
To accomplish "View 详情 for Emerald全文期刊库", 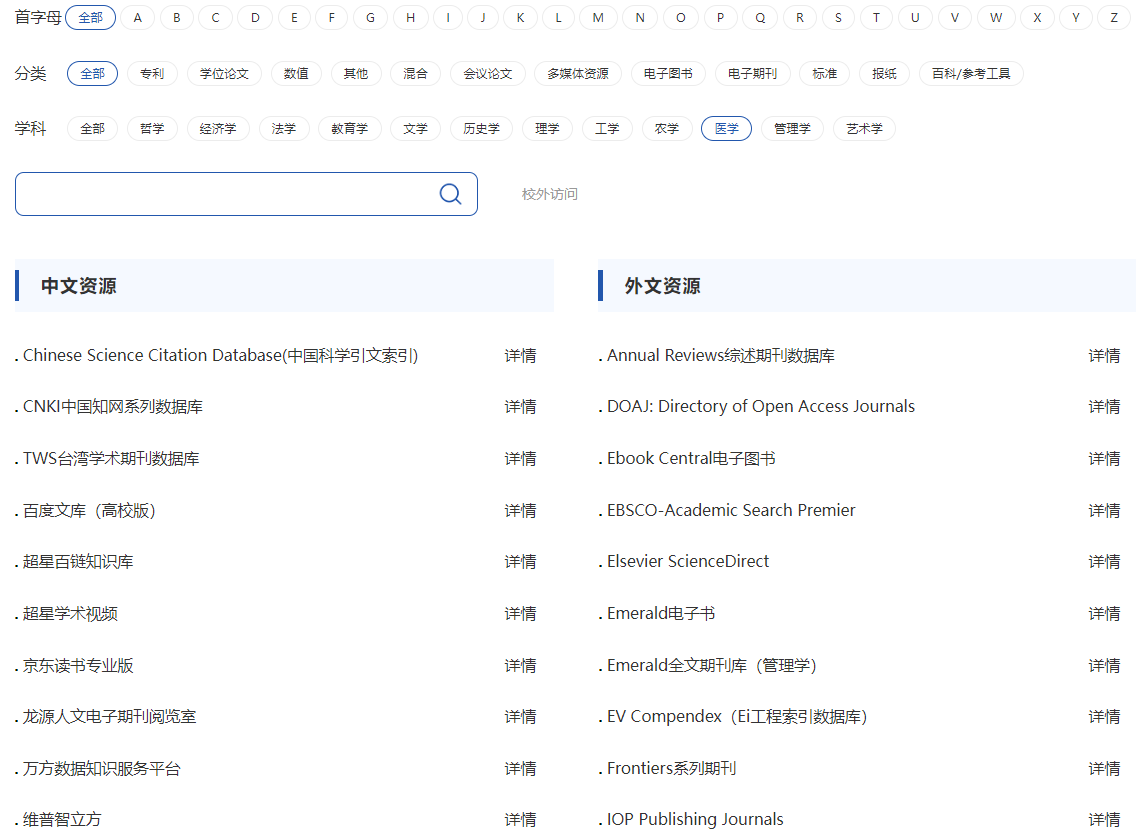I will [x=1104, y=666].
